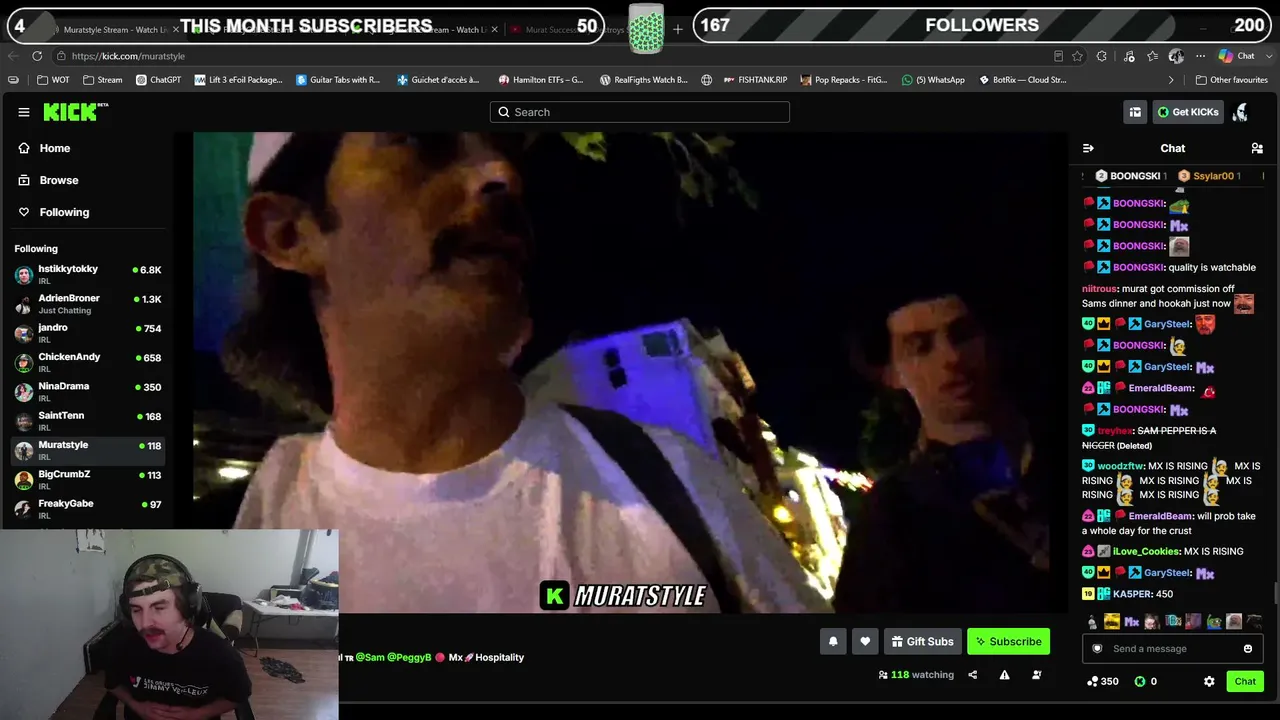Open the browser extensions puzzle icon

[1101, 56]
